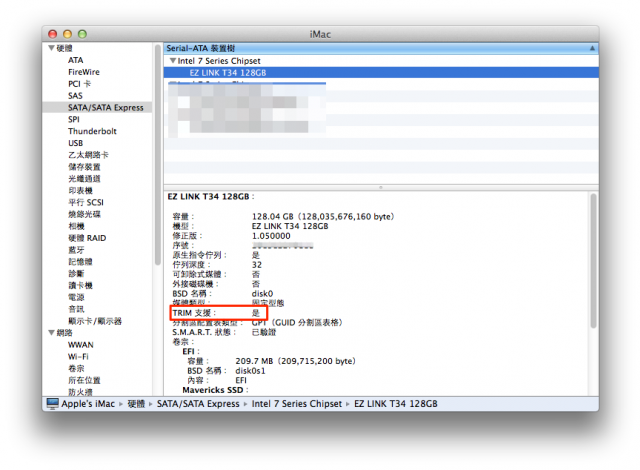
Task: Click the TRIM 支援 value row
Action: point(218,313)
